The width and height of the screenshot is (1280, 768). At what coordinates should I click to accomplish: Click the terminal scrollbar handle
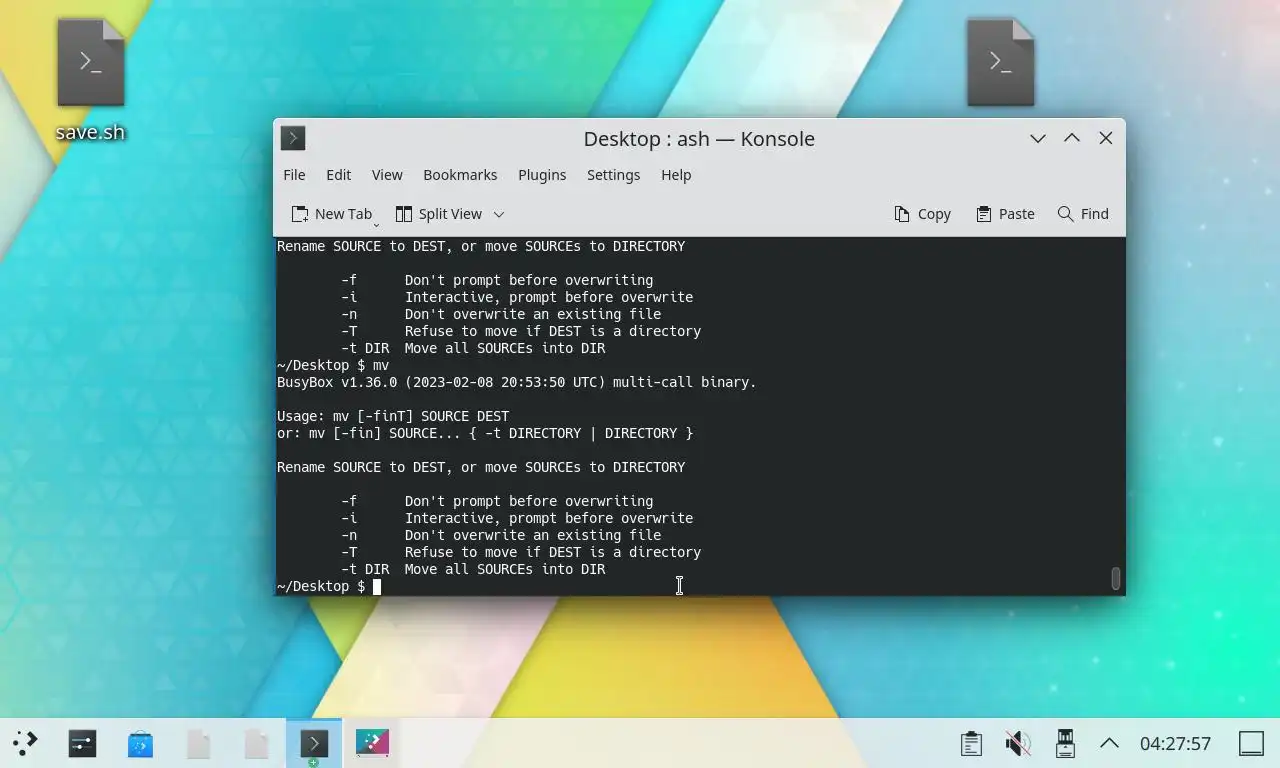pos(1116,579)
